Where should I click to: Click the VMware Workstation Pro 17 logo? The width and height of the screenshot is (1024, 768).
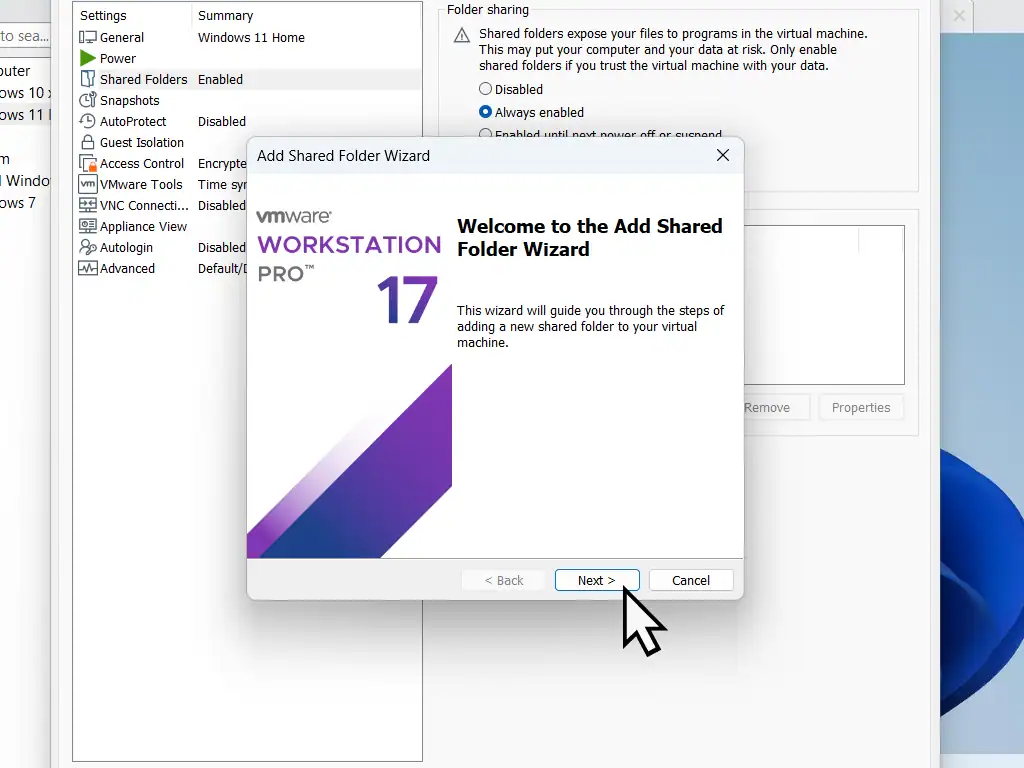[x=349, y=266]
